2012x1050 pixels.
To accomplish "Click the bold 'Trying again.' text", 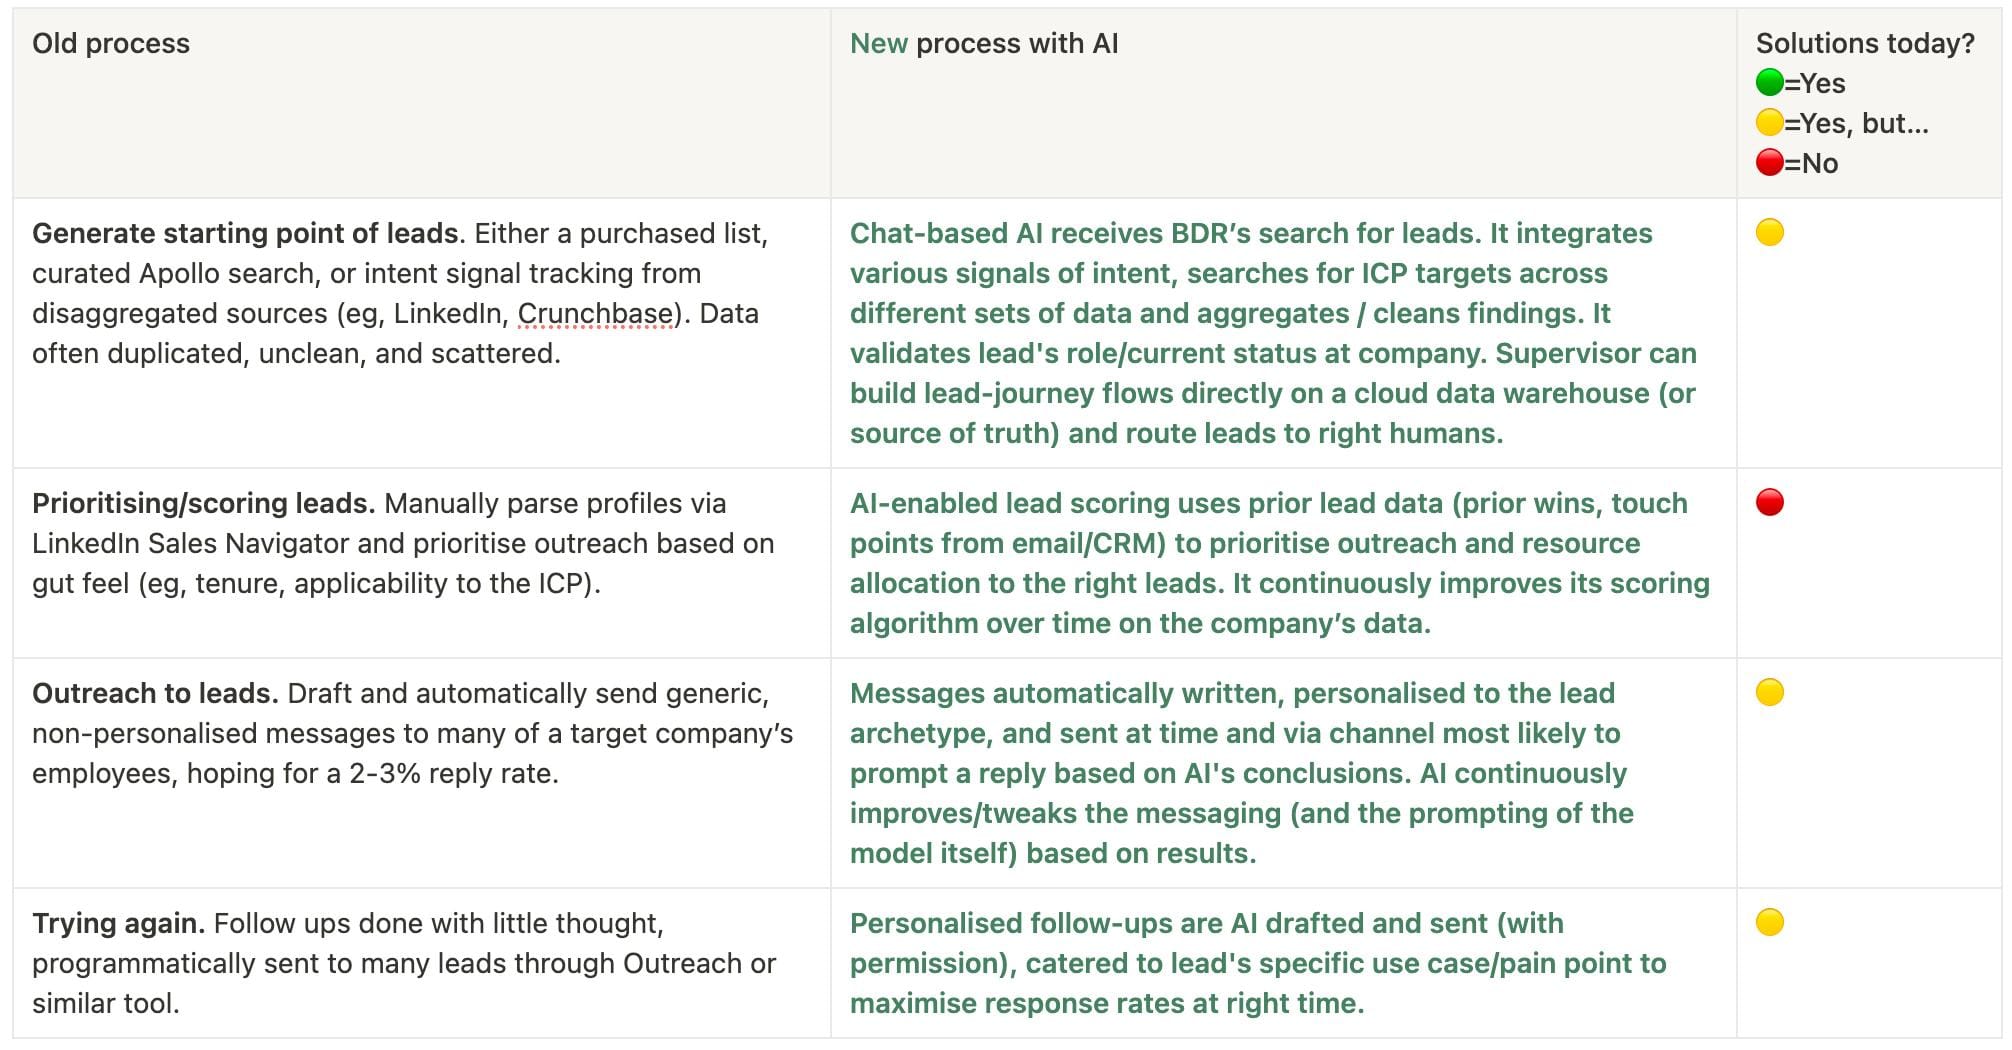I will click(x=118, y=924).
